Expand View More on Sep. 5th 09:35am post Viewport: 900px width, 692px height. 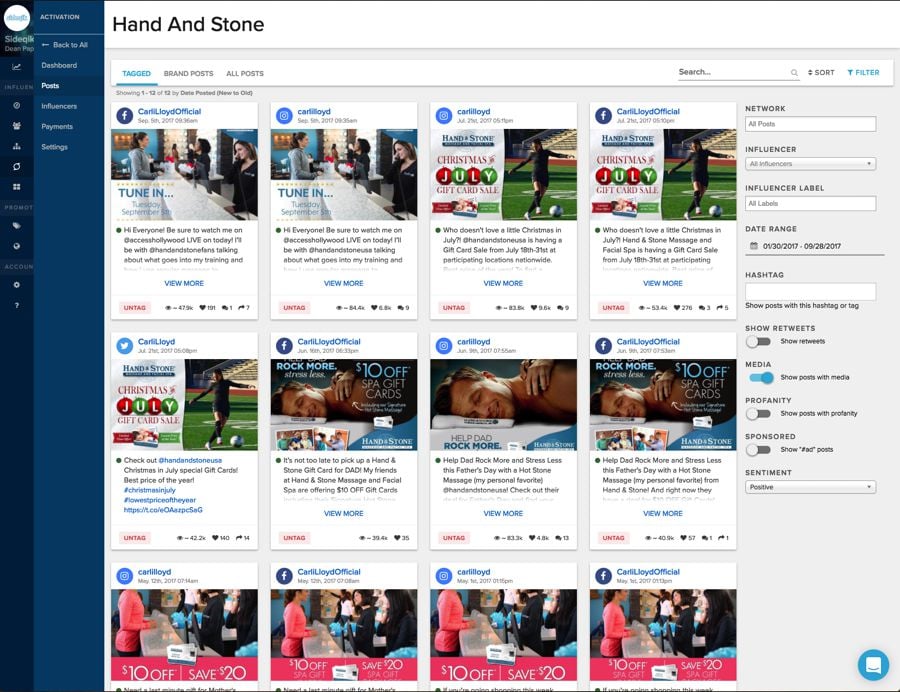[x=344, y=283]
